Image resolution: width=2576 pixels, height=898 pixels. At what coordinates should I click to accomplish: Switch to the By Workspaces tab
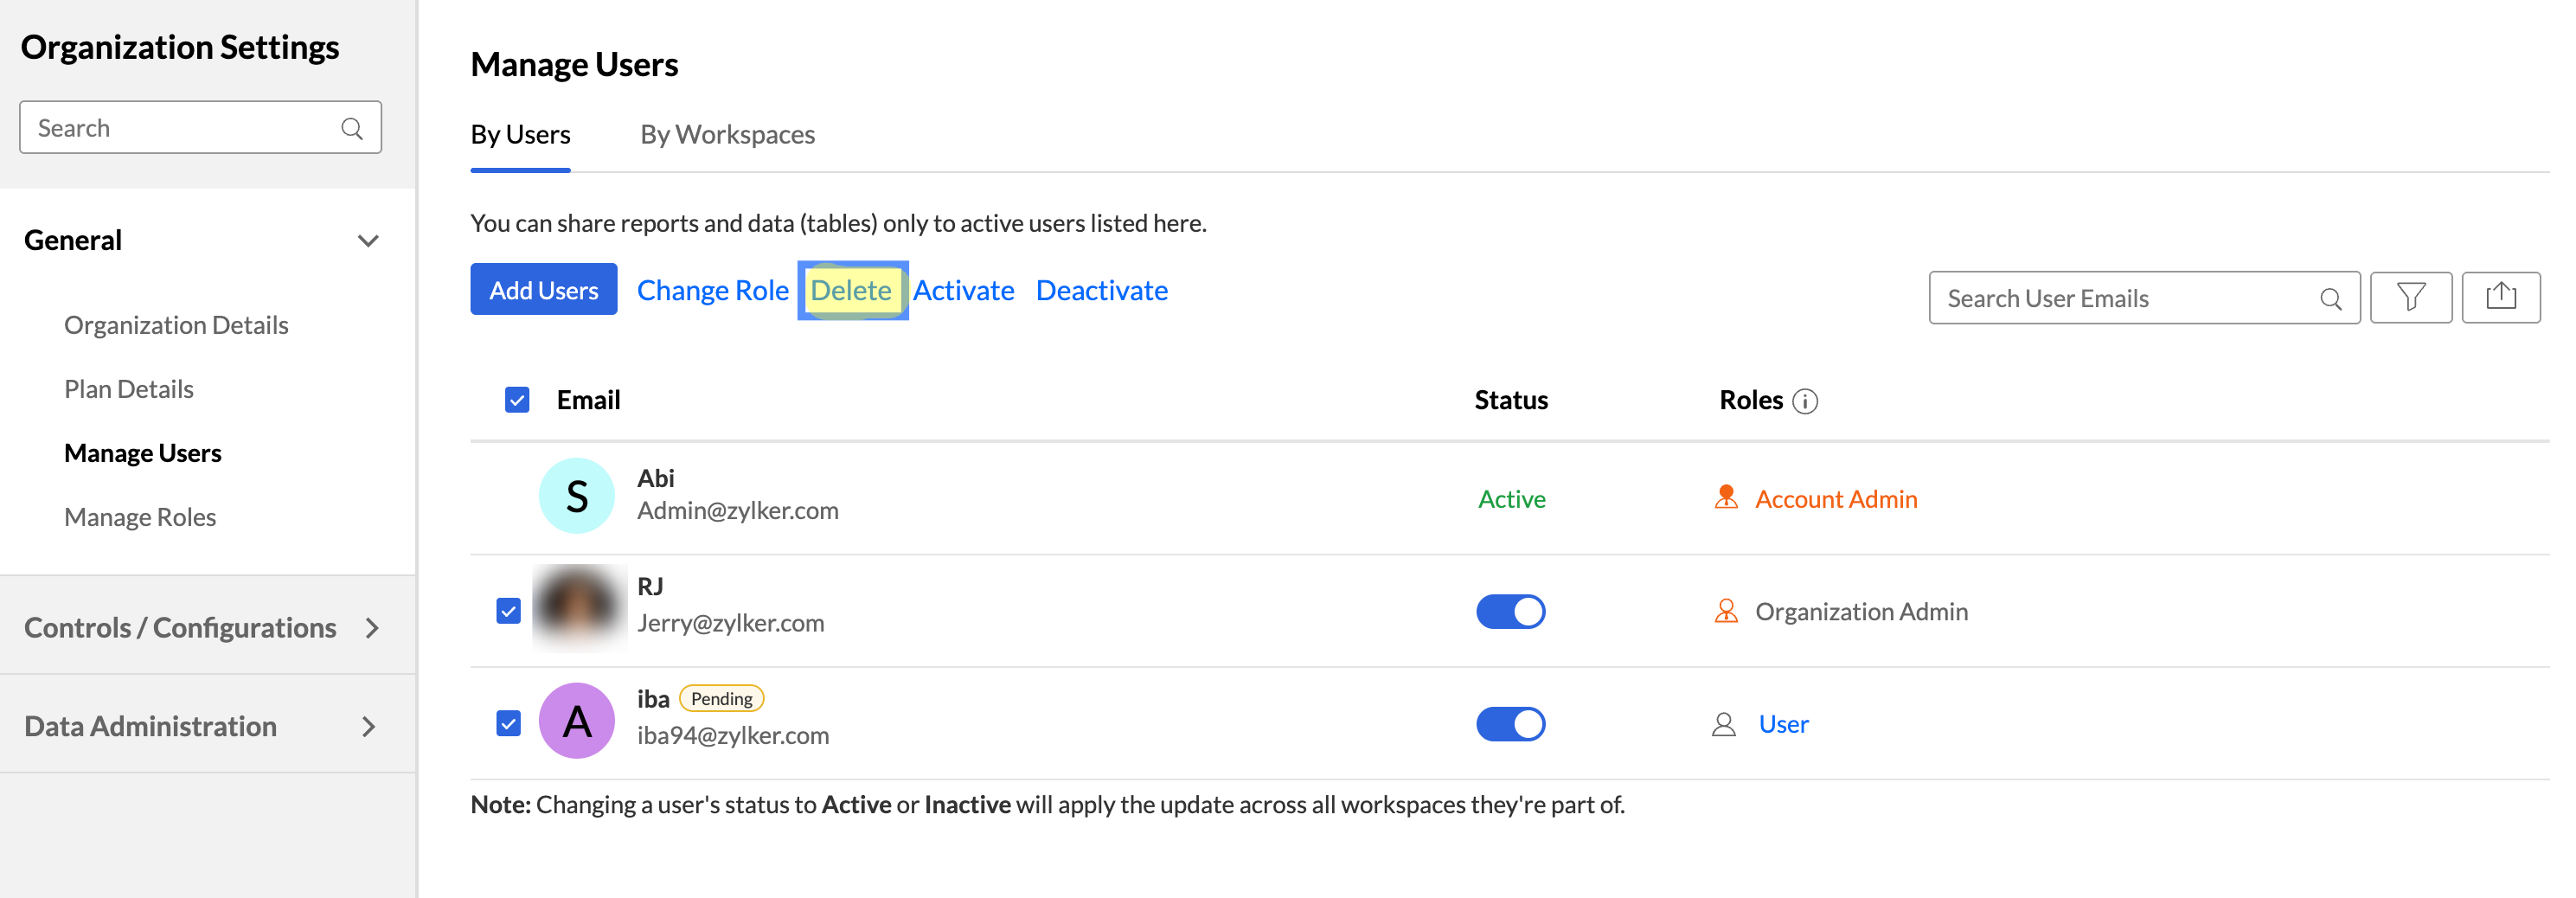click(x=727, y=134)
